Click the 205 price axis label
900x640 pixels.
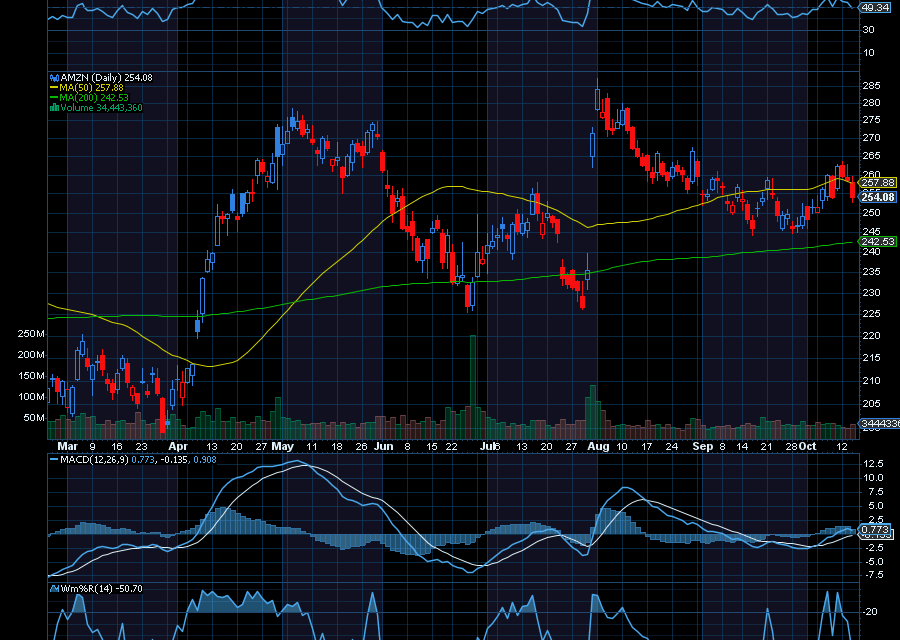(871, 404)
